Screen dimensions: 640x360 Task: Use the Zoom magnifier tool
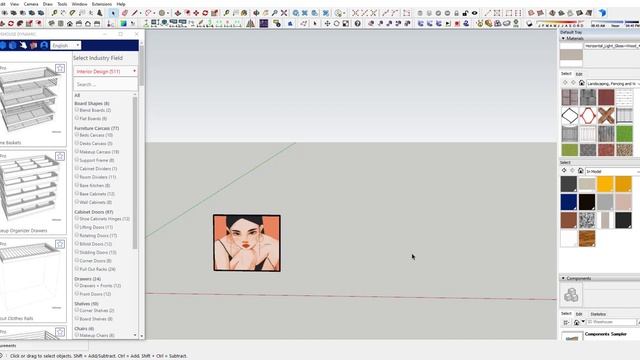[x=275, y=13]
